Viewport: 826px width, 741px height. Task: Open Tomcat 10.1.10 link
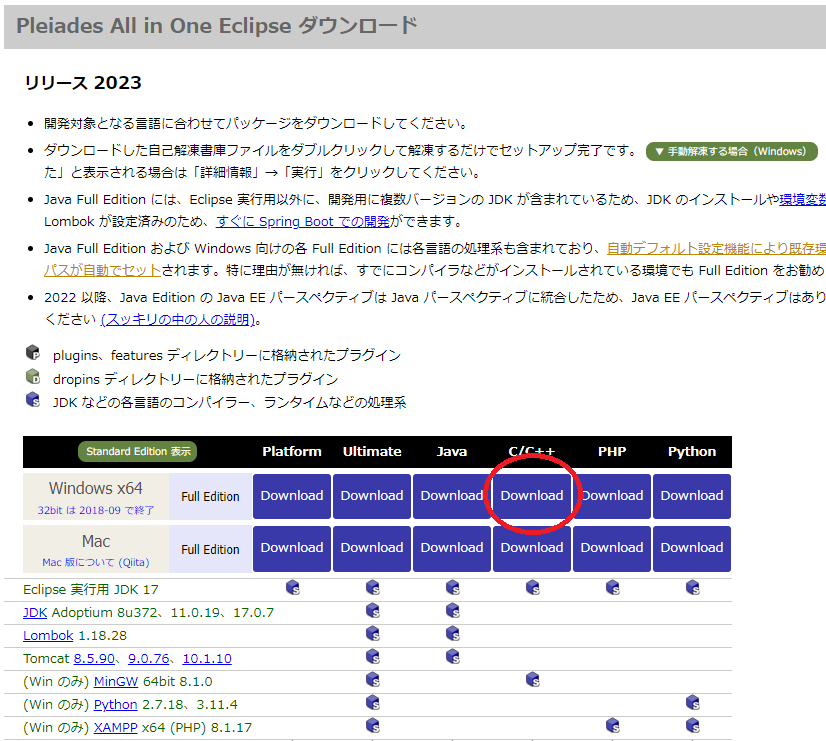(207, 659)
